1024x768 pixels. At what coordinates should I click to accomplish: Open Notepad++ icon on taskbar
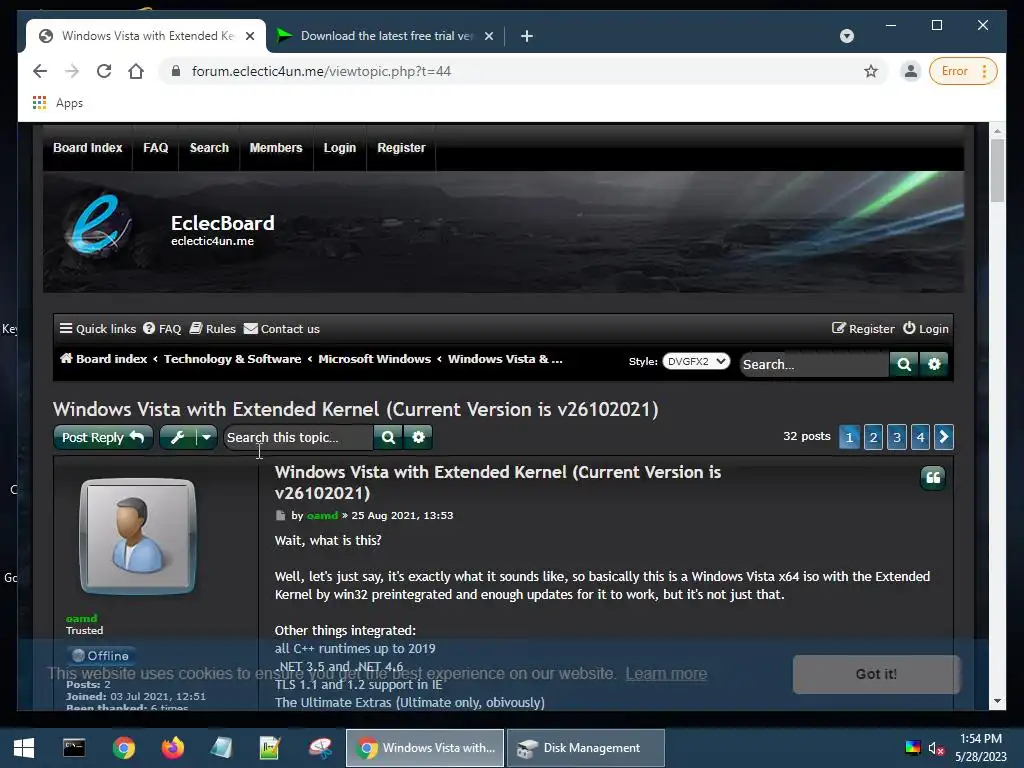270,748
